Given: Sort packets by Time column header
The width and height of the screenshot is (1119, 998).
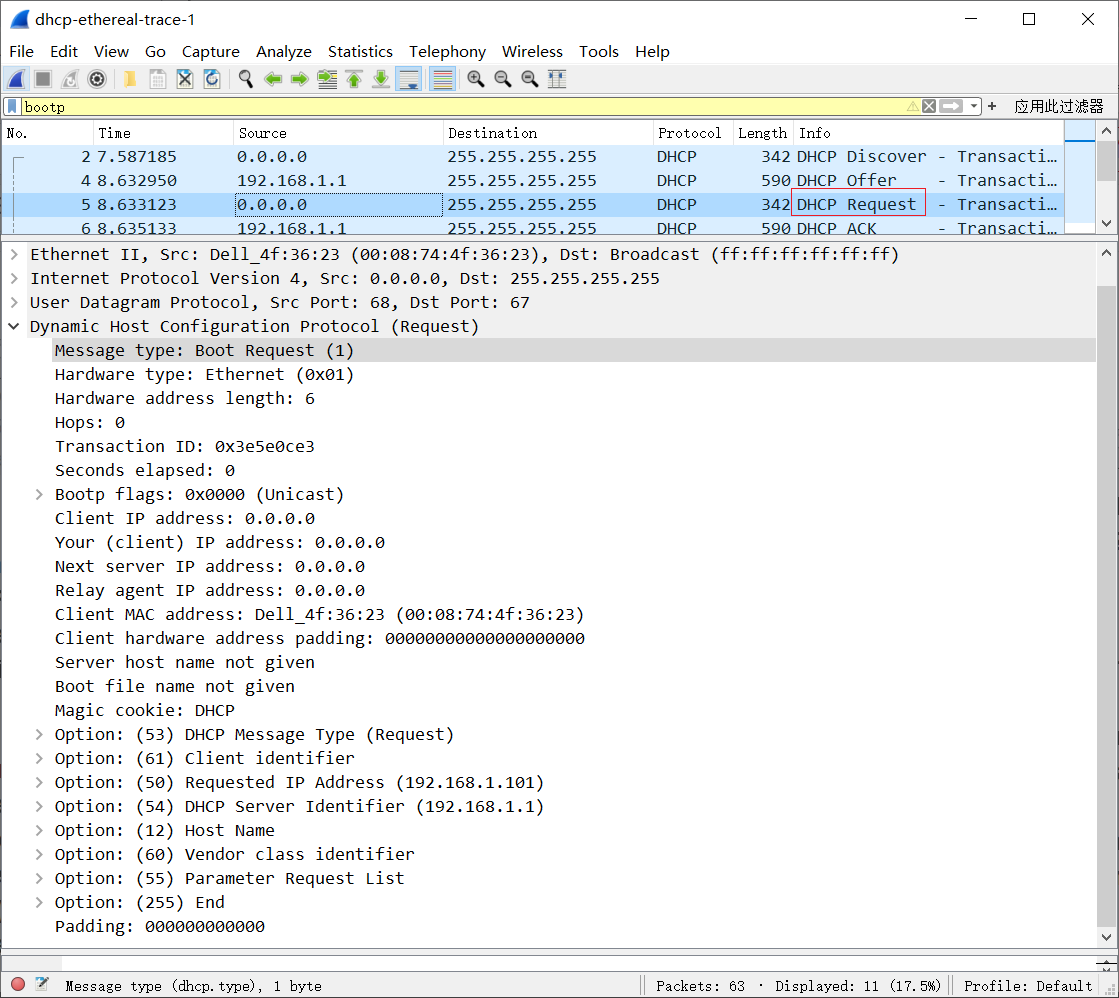Looking at the screenshot, I should [163, 133].
